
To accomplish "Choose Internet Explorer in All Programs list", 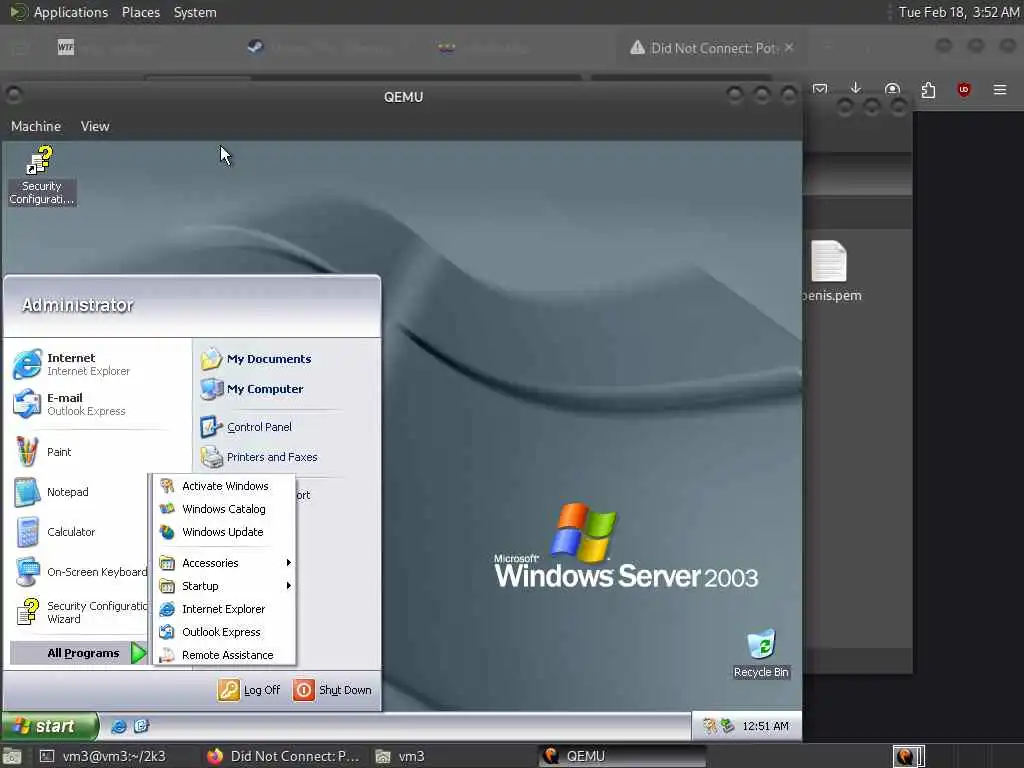I will 224,609.
